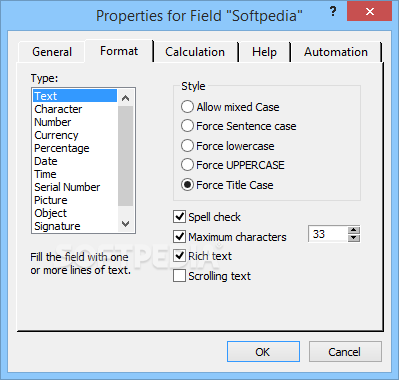Decrease maximum characters with down spinner

[x=354, y=238]
